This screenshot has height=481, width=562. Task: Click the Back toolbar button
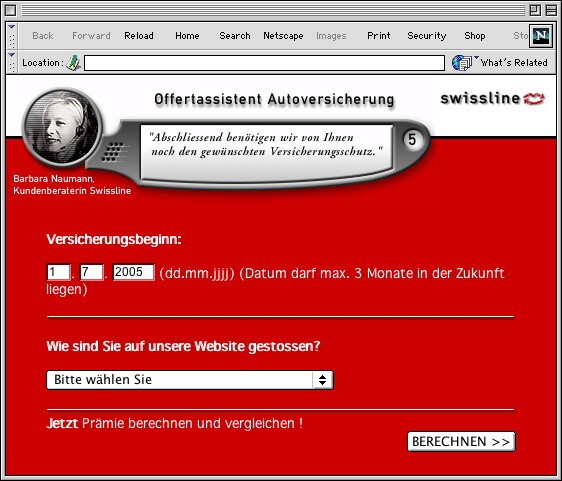(43, 36)
